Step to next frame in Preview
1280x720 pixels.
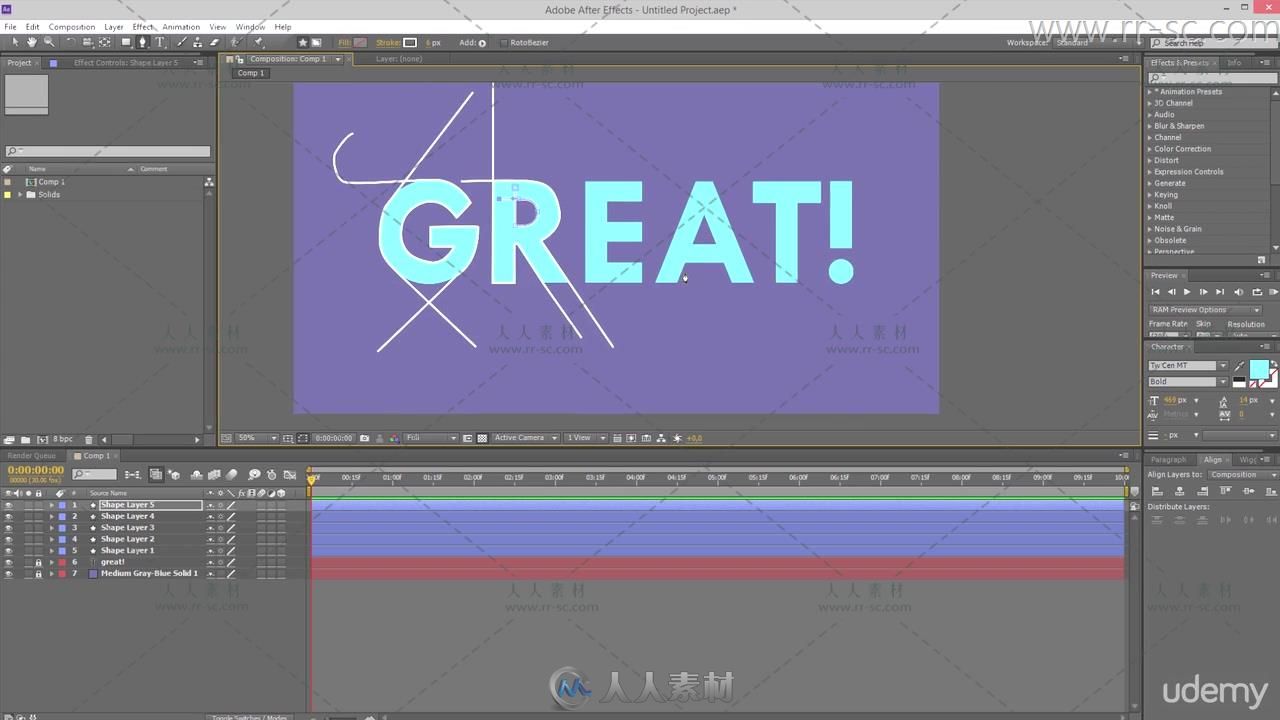[x=1203, y=292]
